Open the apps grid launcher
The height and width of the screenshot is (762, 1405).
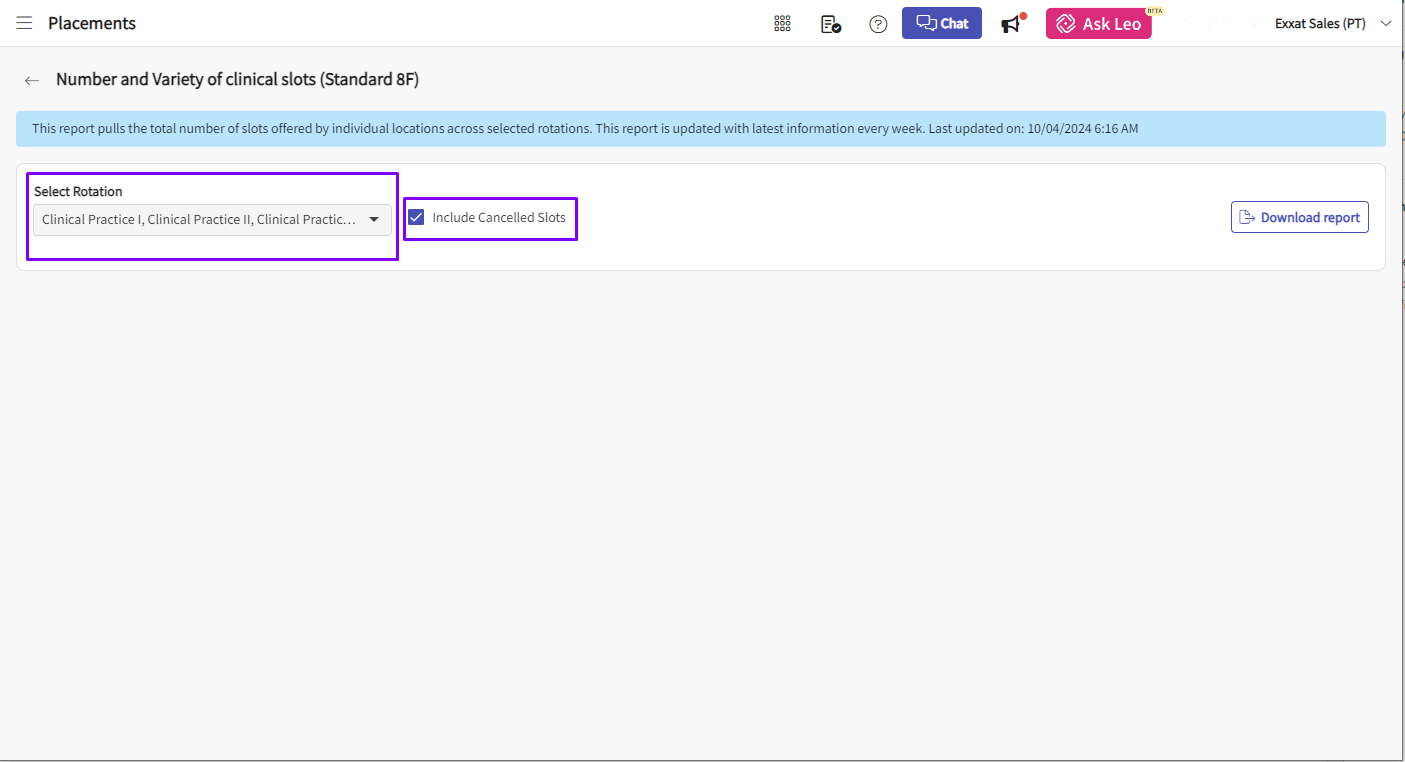(782, 24)
